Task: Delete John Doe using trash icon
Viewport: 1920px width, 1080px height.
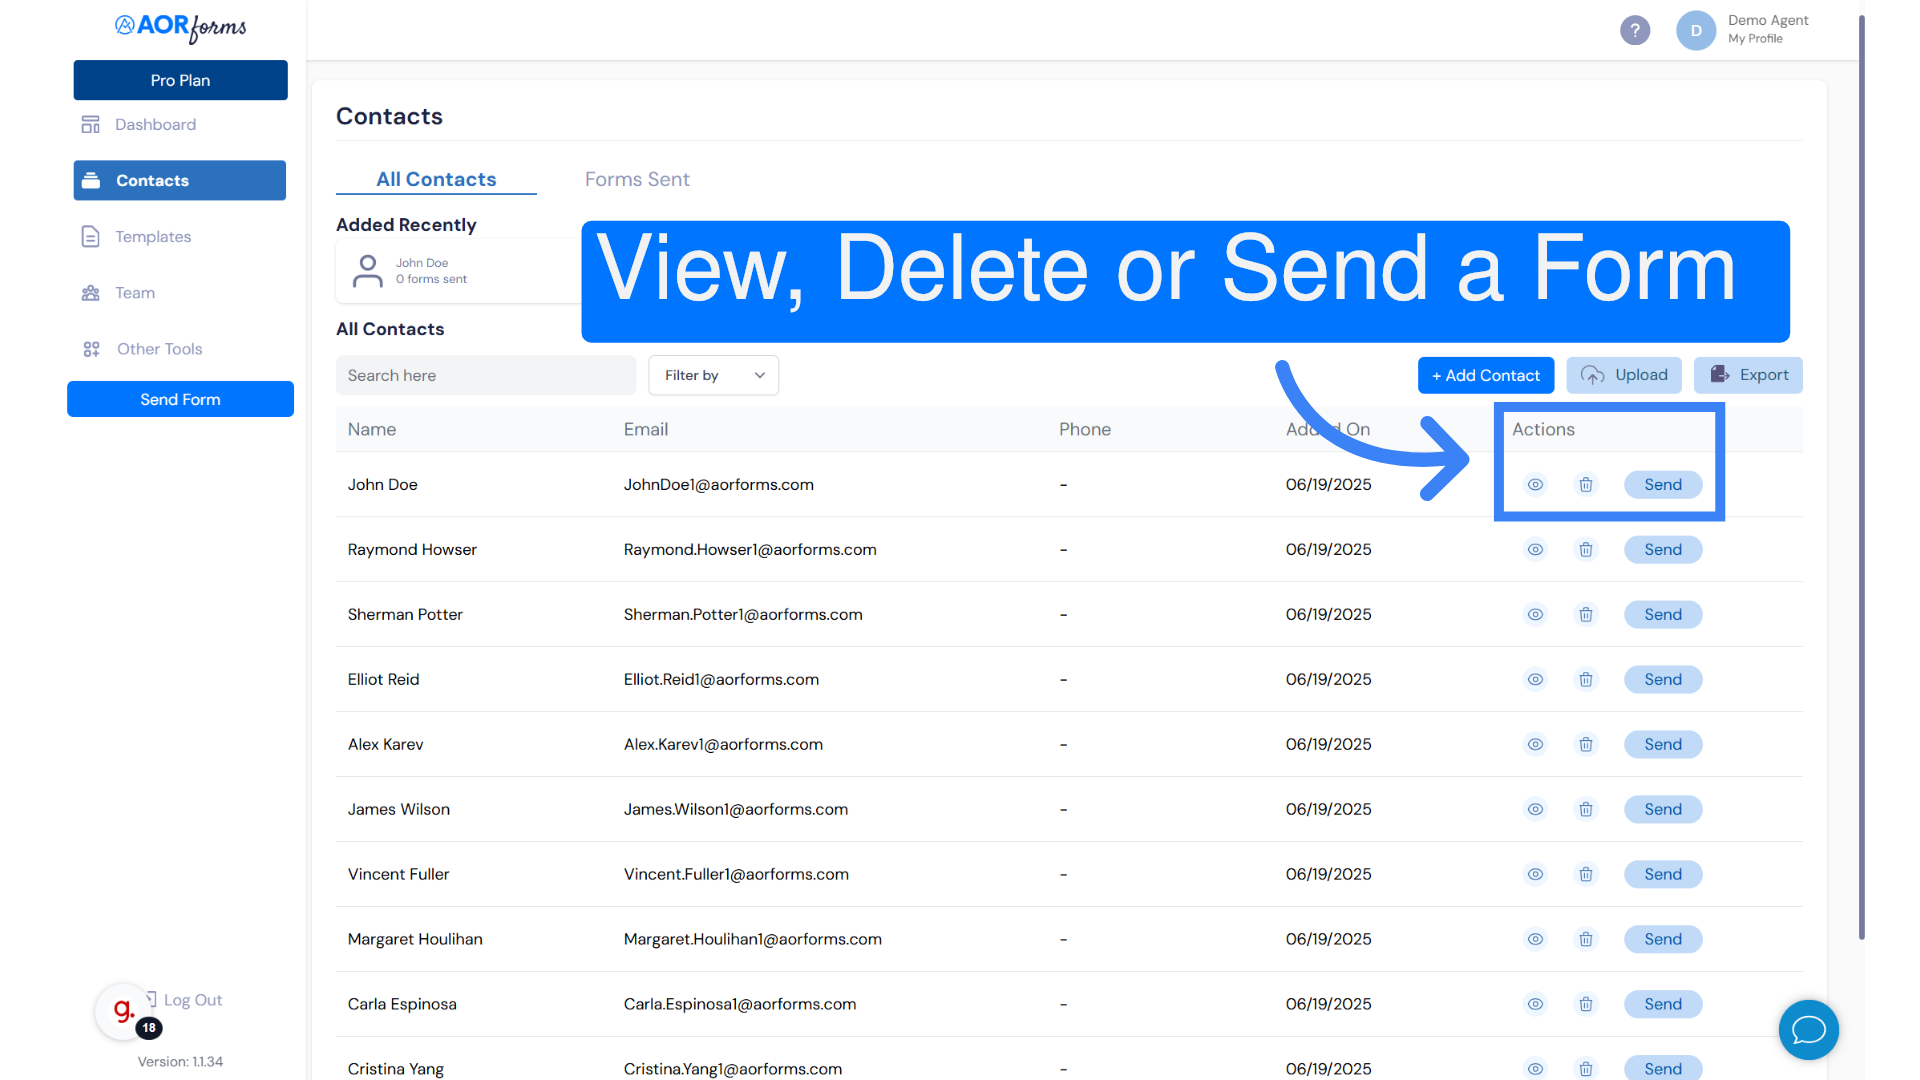Action: tap(1586, 485)
